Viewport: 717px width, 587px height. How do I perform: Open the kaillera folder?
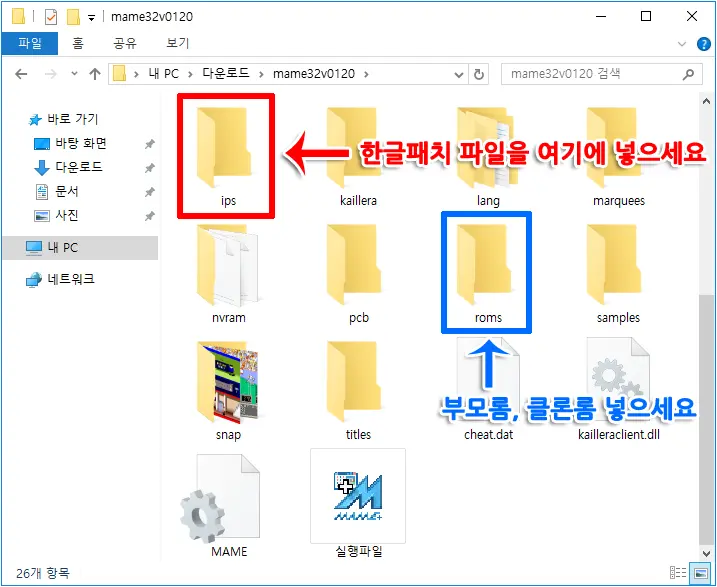(x=358, y=155)
